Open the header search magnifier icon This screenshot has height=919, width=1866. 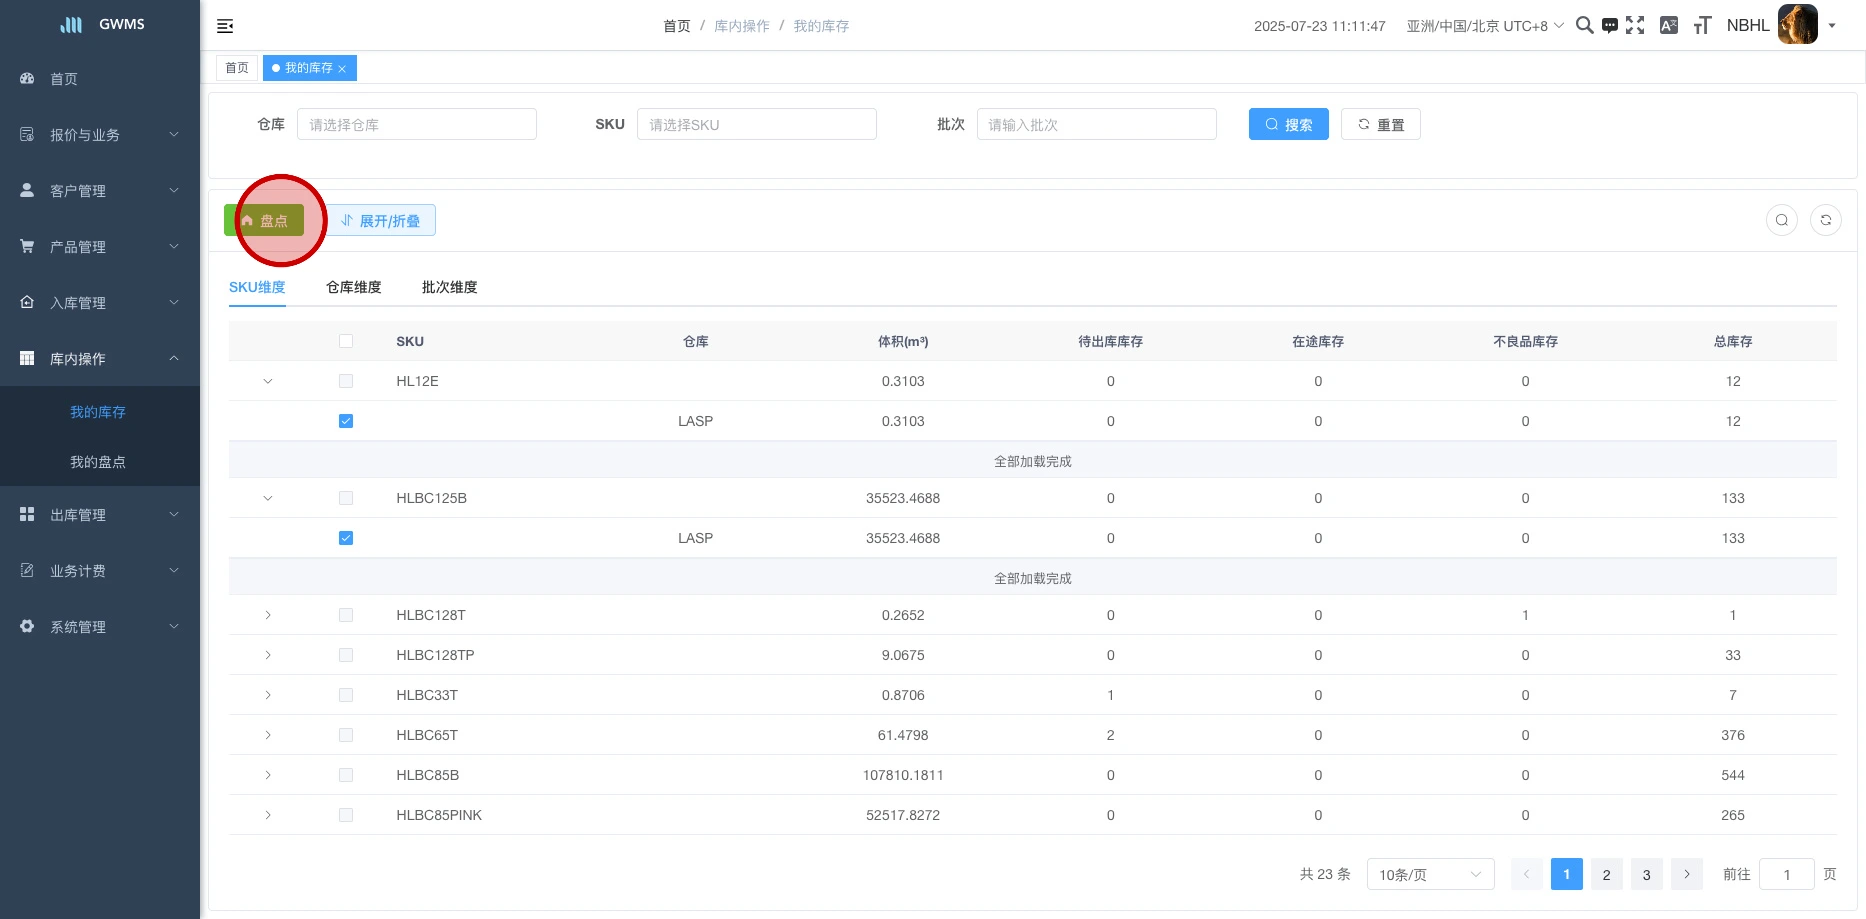(1584, 26)
